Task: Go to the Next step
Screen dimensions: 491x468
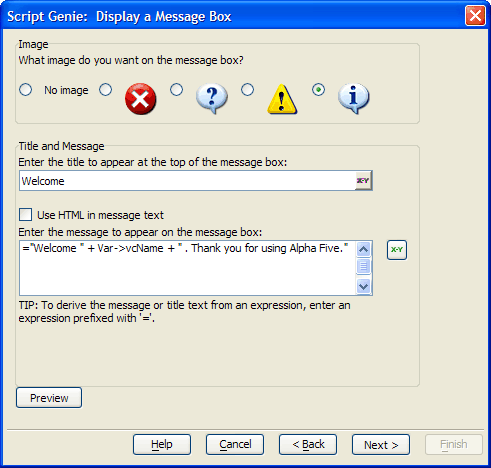Action: click(x=381, y=445)
